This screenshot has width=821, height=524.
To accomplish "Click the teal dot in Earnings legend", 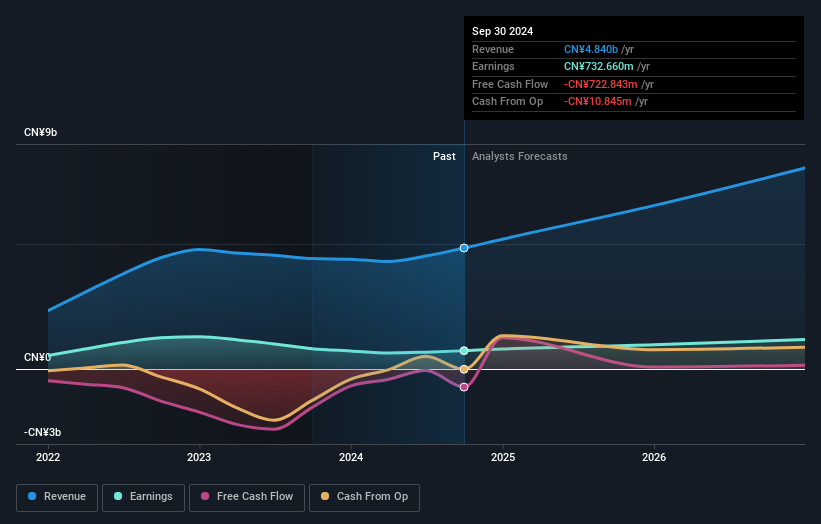I will [x=118, y=496].
